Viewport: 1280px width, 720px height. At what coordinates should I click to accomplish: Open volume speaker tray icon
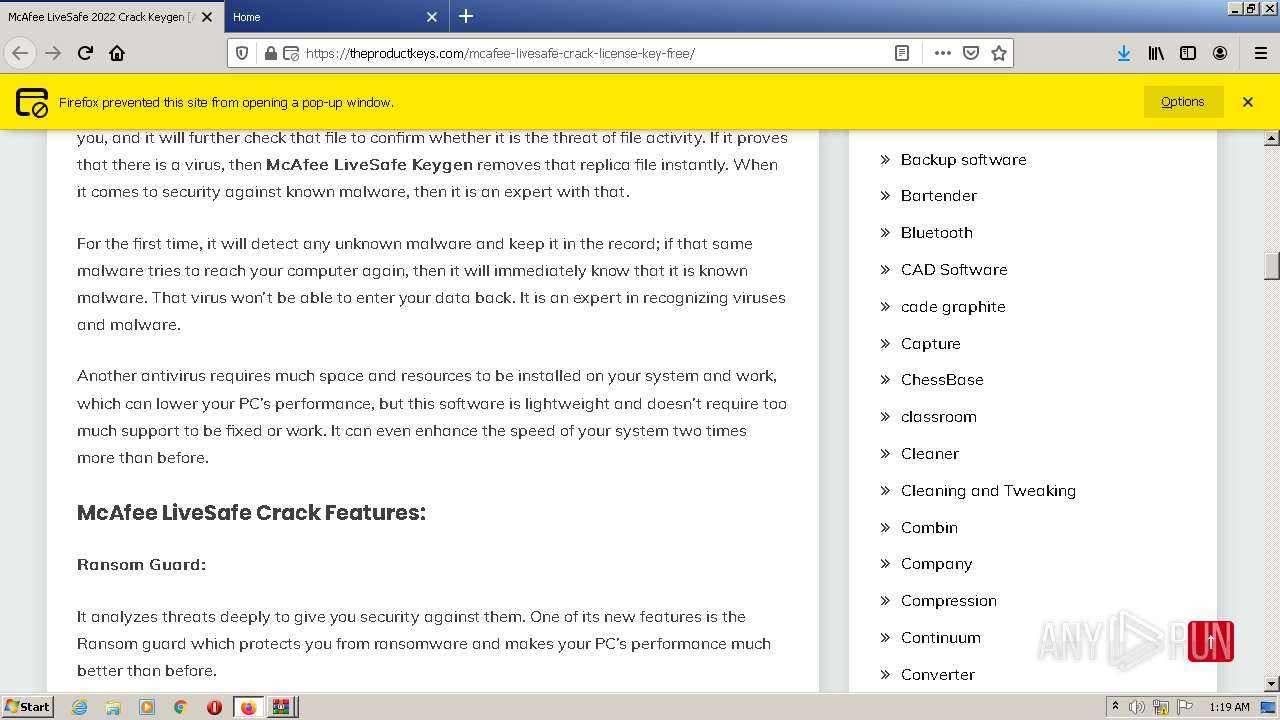tap(1137, 707)
